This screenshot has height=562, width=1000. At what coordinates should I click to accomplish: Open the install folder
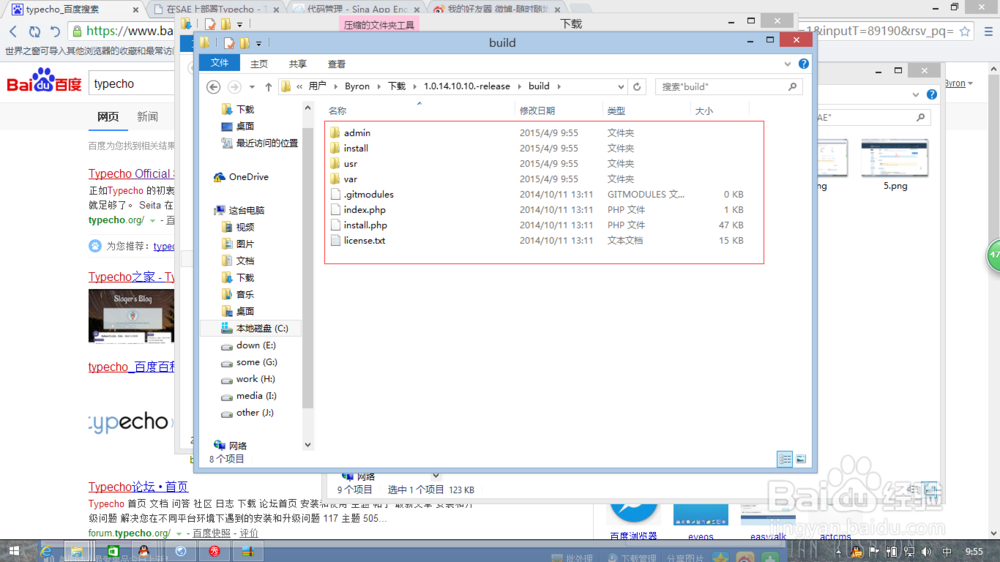tap(355, 148)
